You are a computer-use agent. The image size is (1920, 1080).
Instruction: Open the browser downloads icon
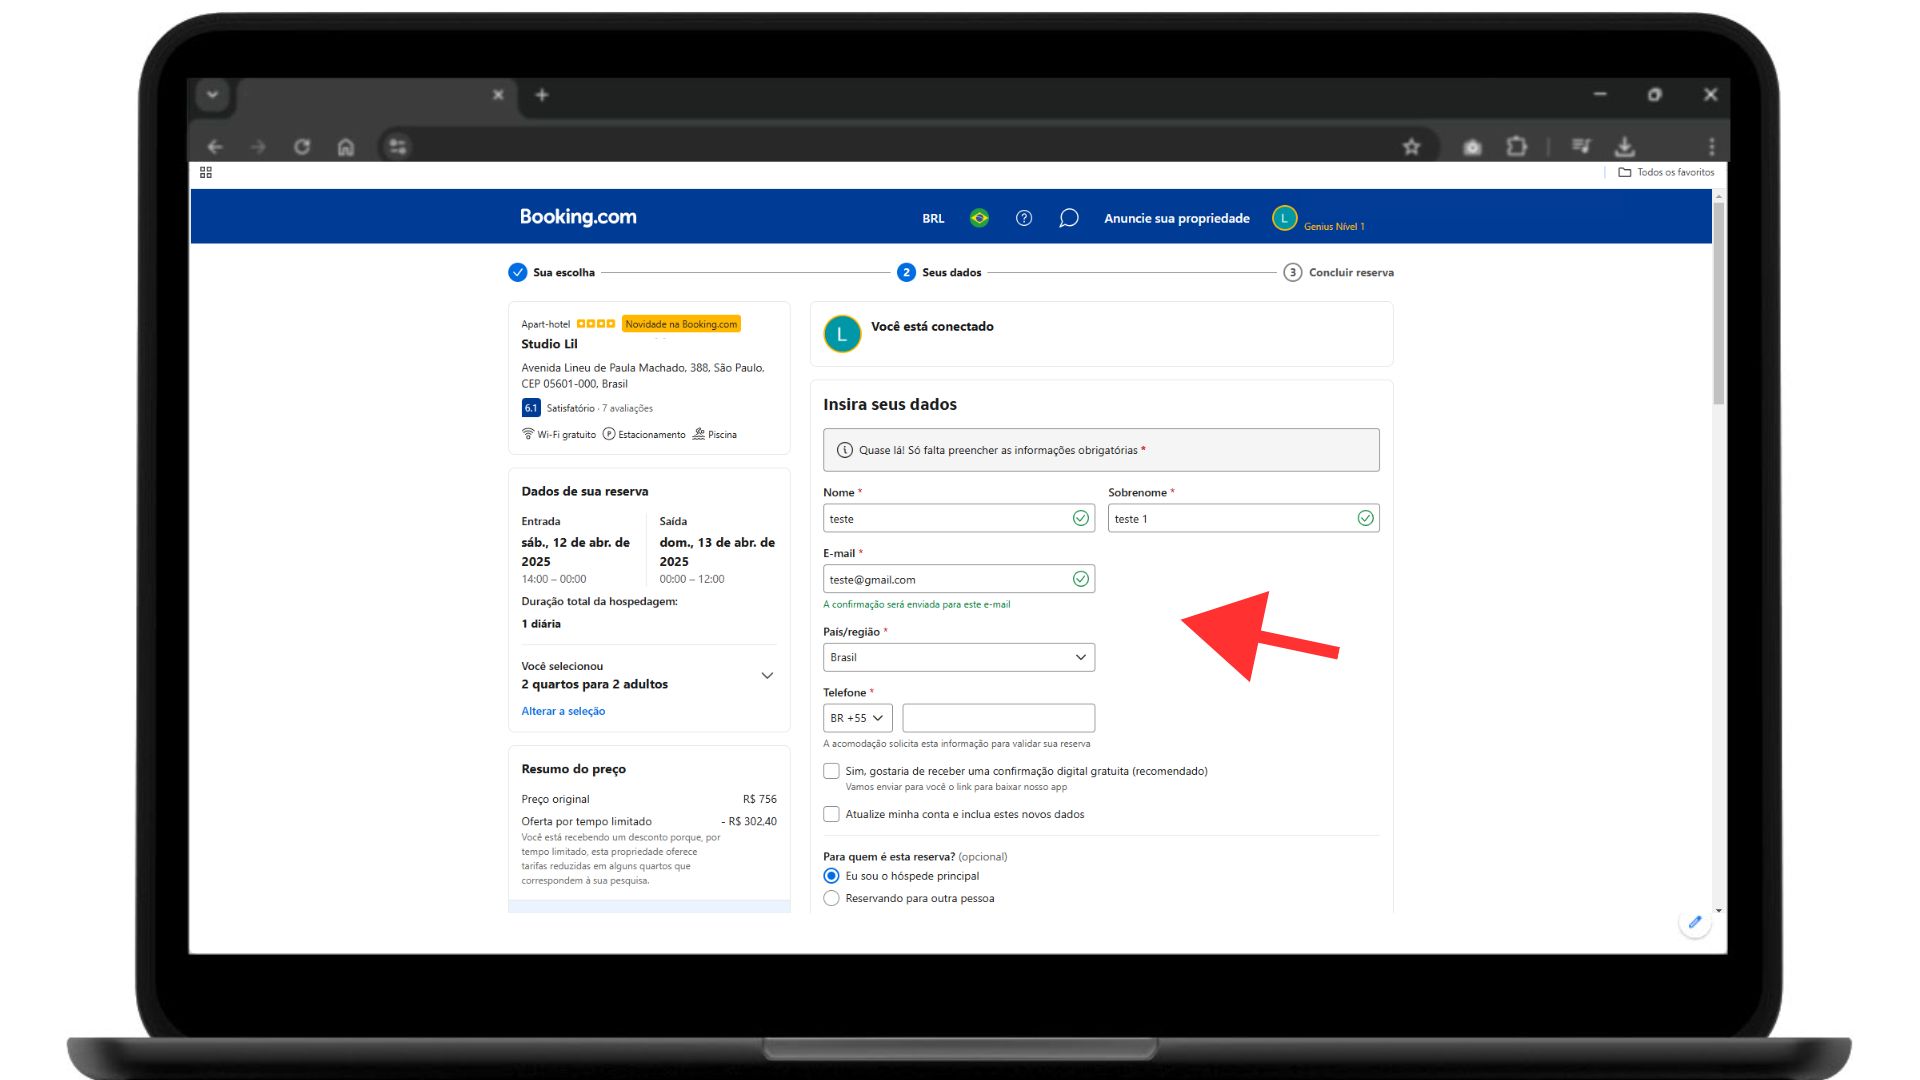1624,147
